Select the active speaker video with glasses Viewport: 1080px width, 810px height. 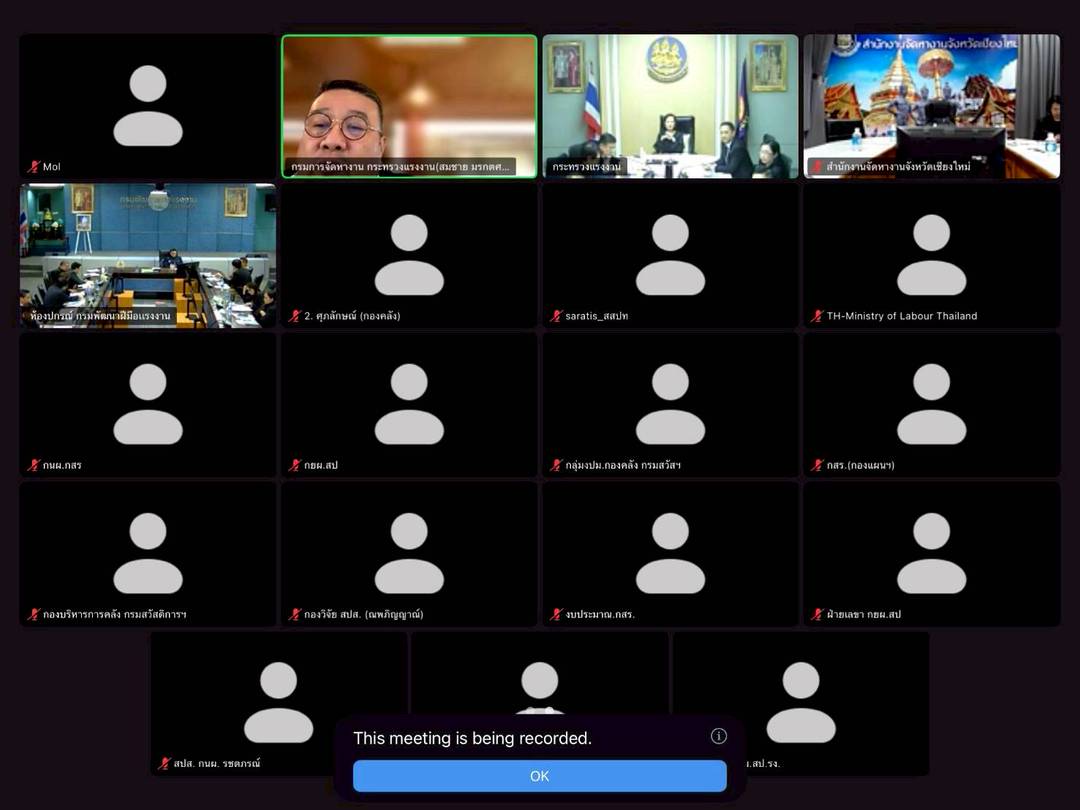tap(409, 105)
